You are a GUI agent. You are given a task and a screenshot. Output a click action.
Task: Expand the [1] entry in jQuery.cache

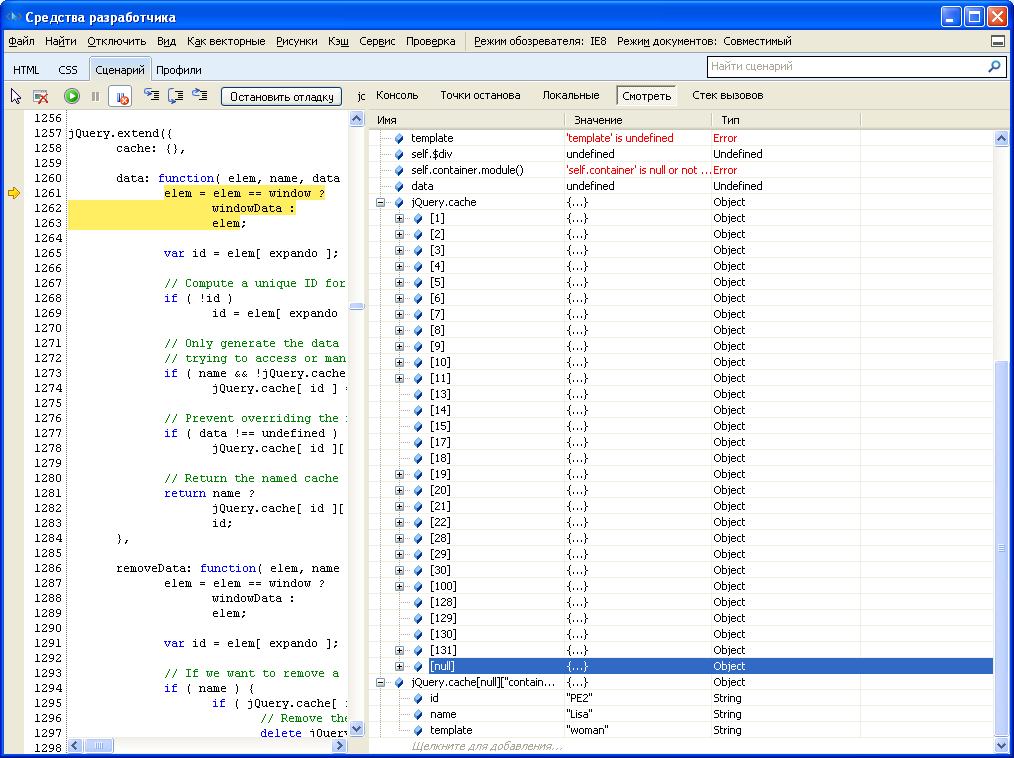[399, 218]
